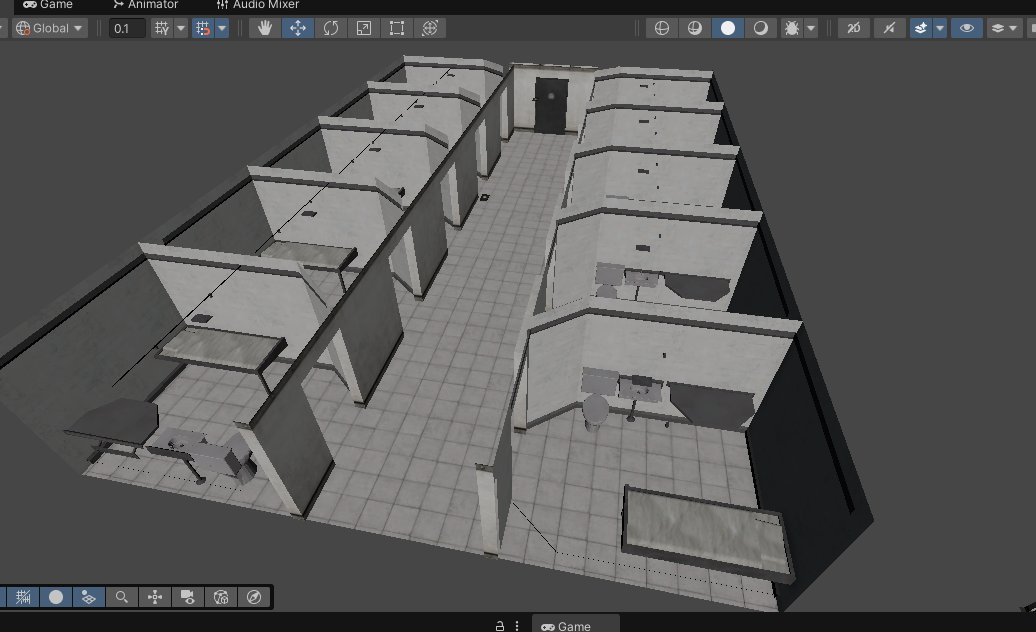Open the Global pivot orientation dropdown
Image resolution: width=1036 pixels, height=632 pixels.
[x=48, y=27]
